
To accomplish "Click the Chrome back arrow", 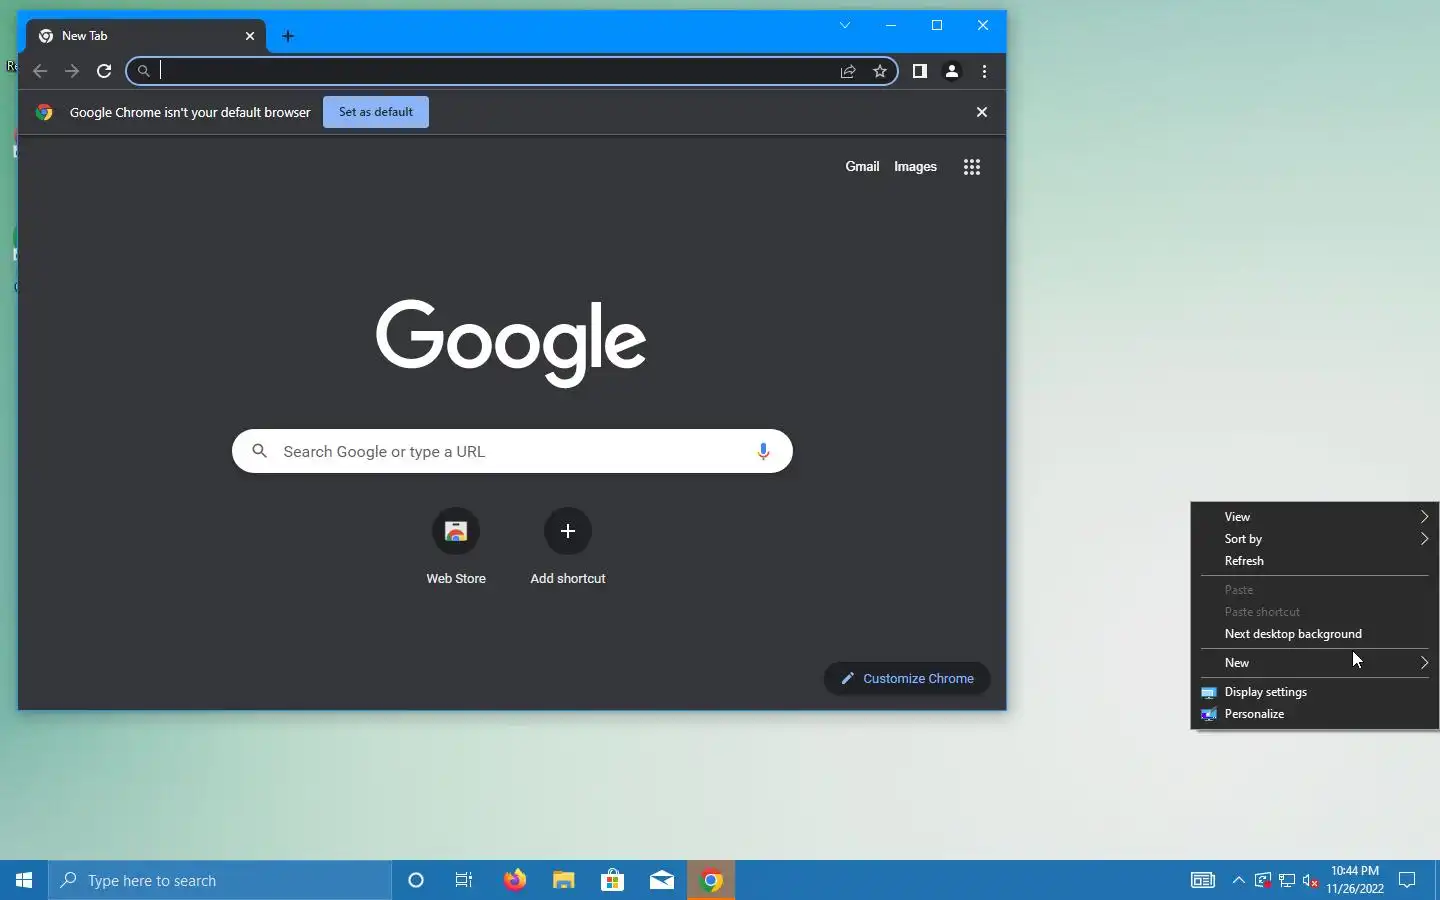I will (x=40, y=71).
